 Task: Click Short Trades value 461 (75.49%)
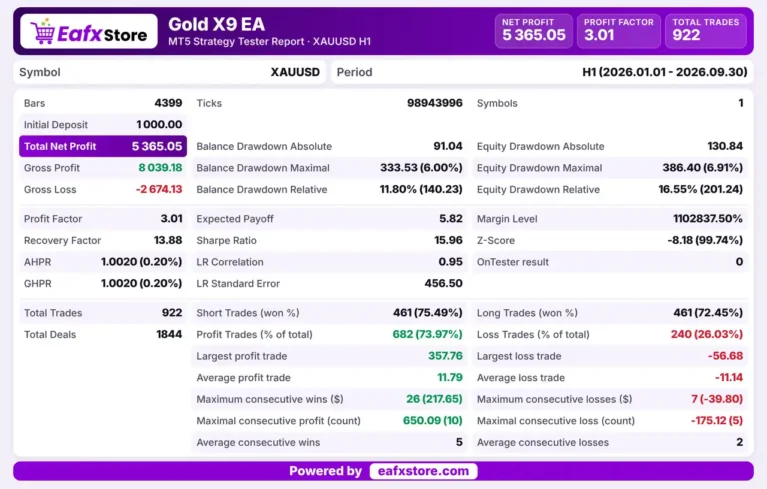tap(428, 312)
